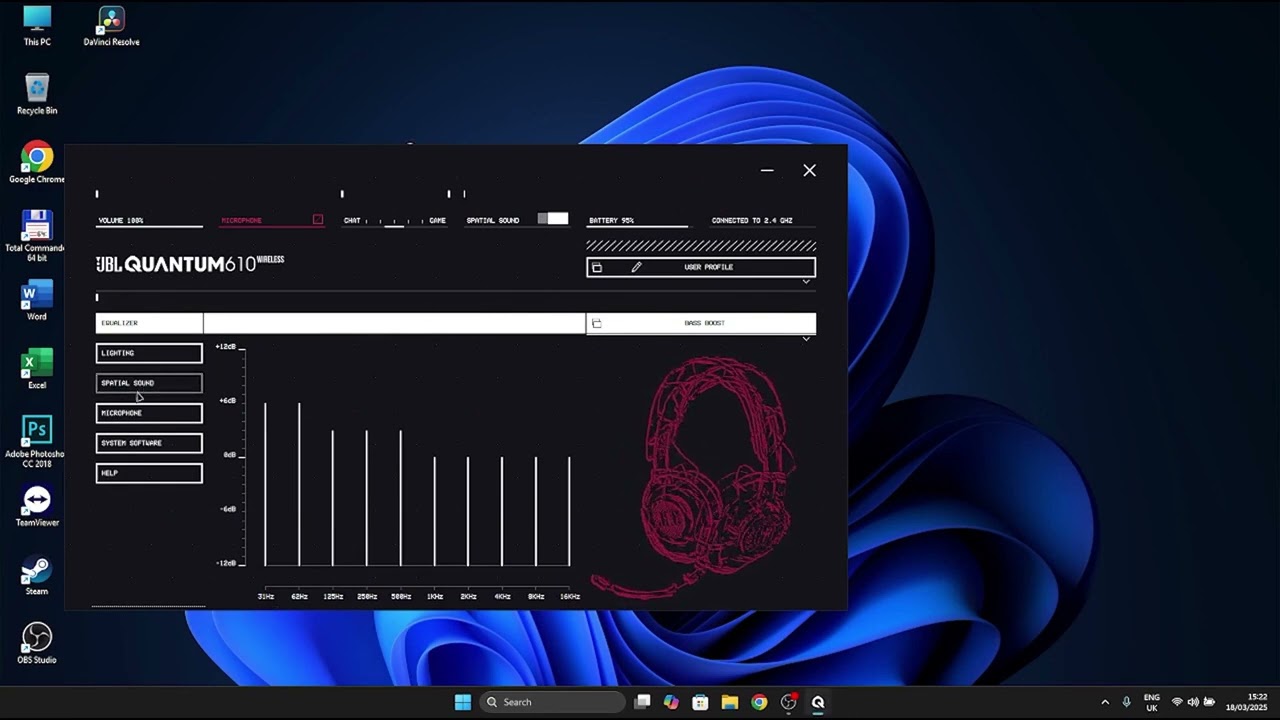
Task: Open Recycle Bin desktop icon
Action: pos(37,94)
